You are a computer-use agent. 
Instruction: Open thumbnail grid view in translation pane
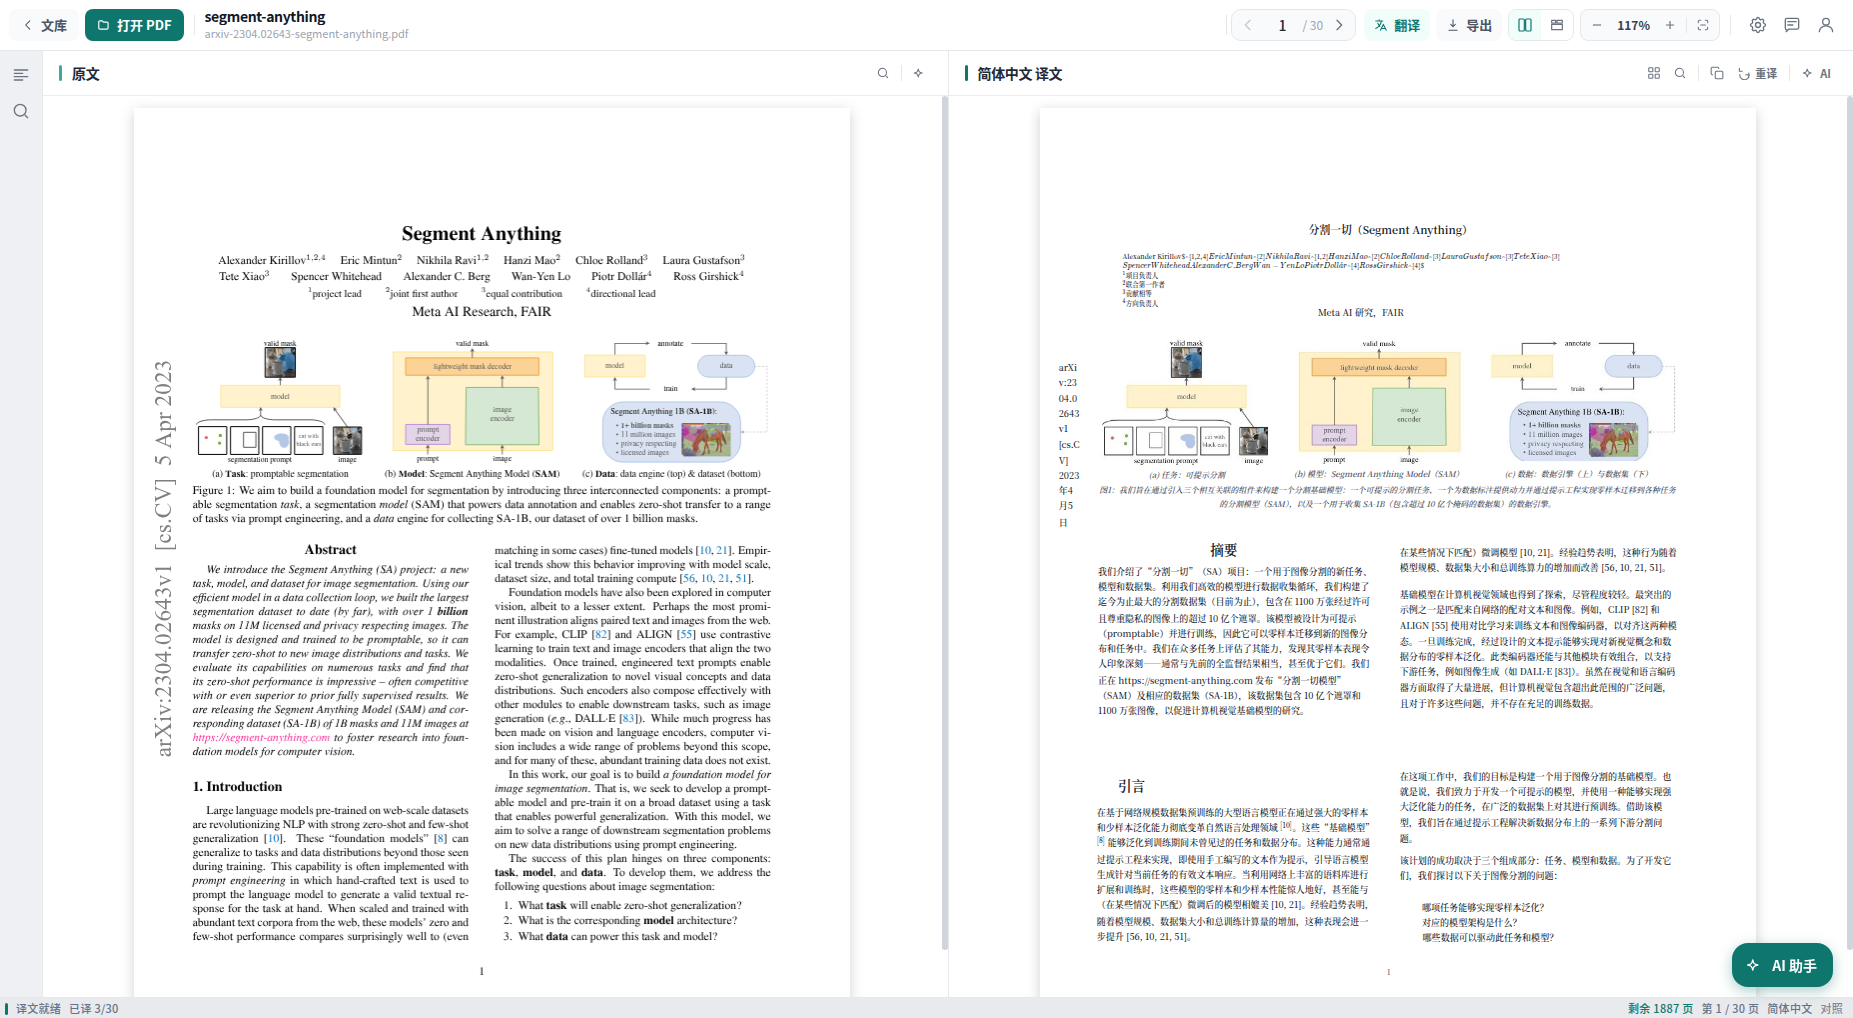pyautogui.click(x=1654, y=73)
